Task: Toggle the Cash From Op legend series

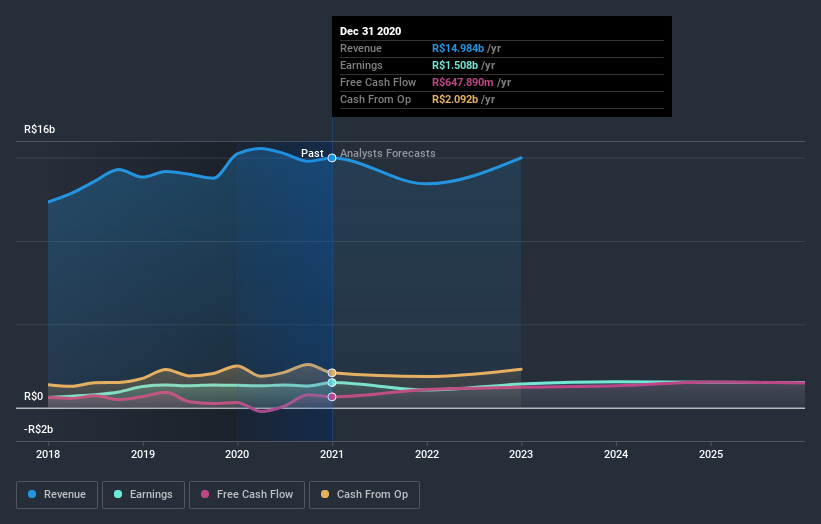Action: [364, 495]
